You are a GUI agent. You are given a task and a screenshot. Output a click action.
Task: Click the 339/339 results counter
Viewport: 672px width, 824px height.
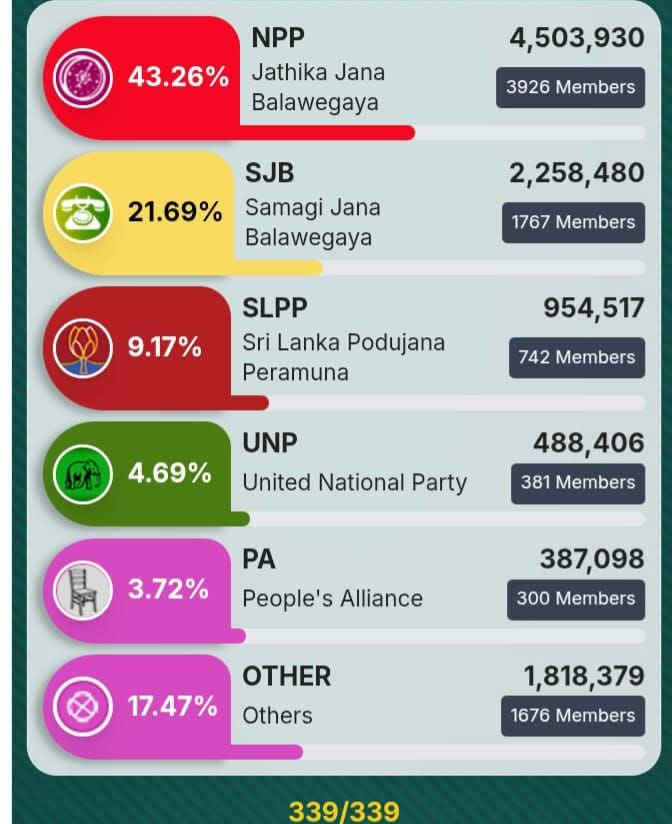point(344,811)
